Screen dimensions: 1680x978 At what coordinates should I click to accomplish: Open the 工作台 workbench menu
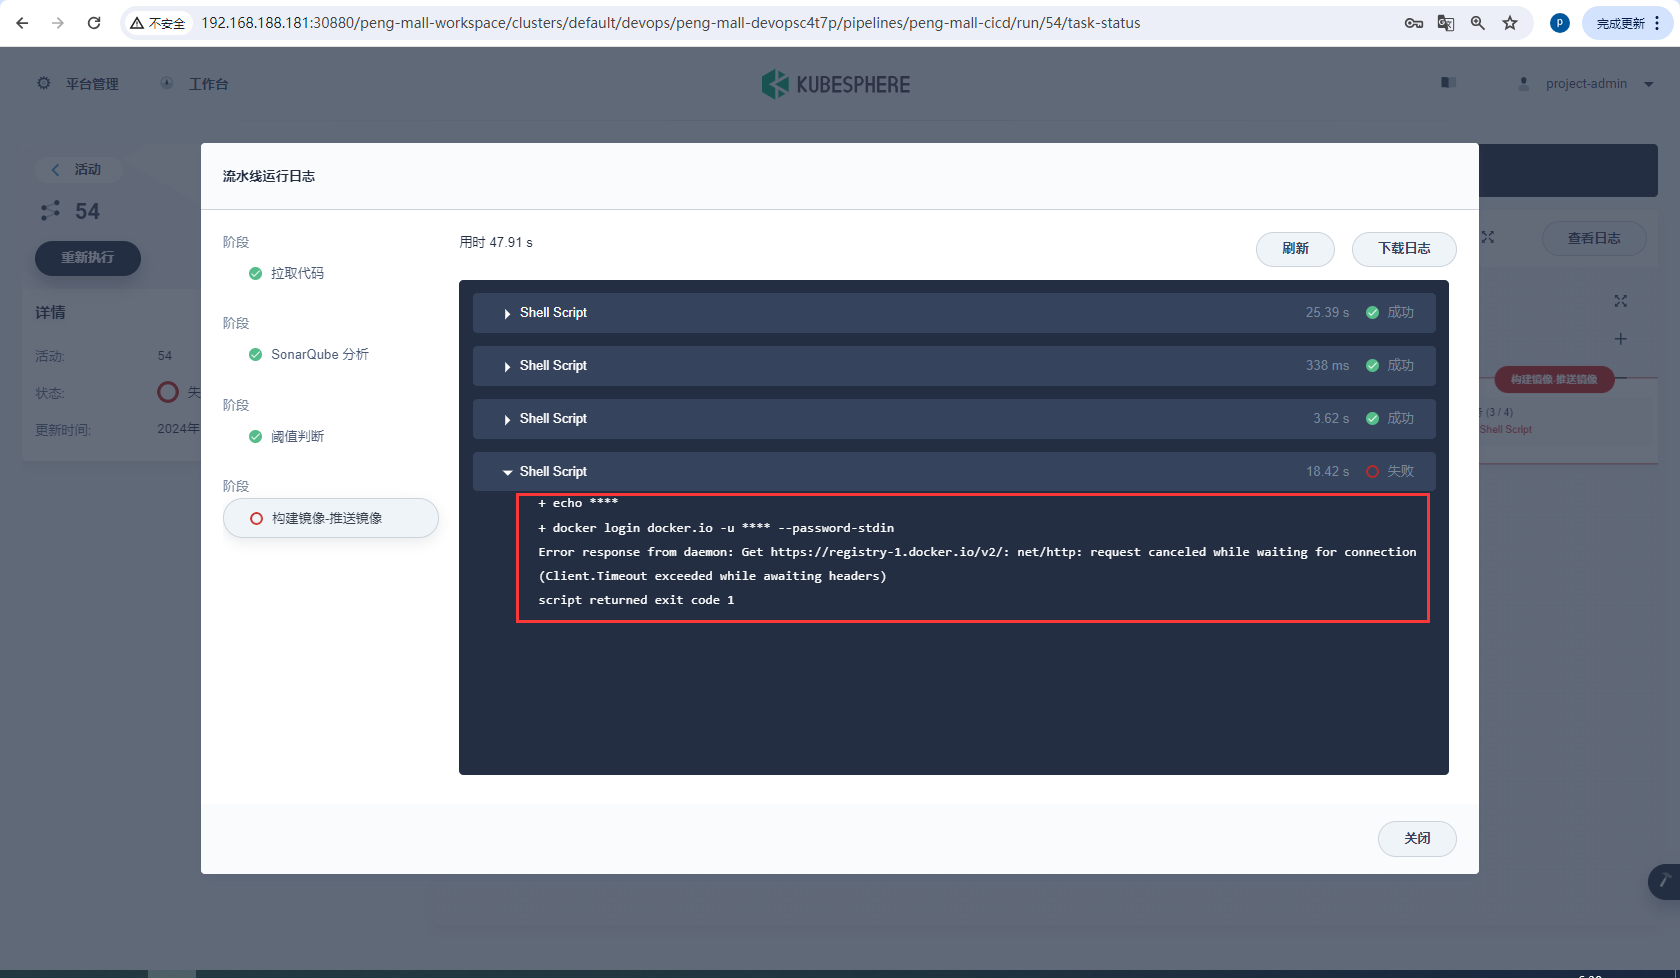195,84
